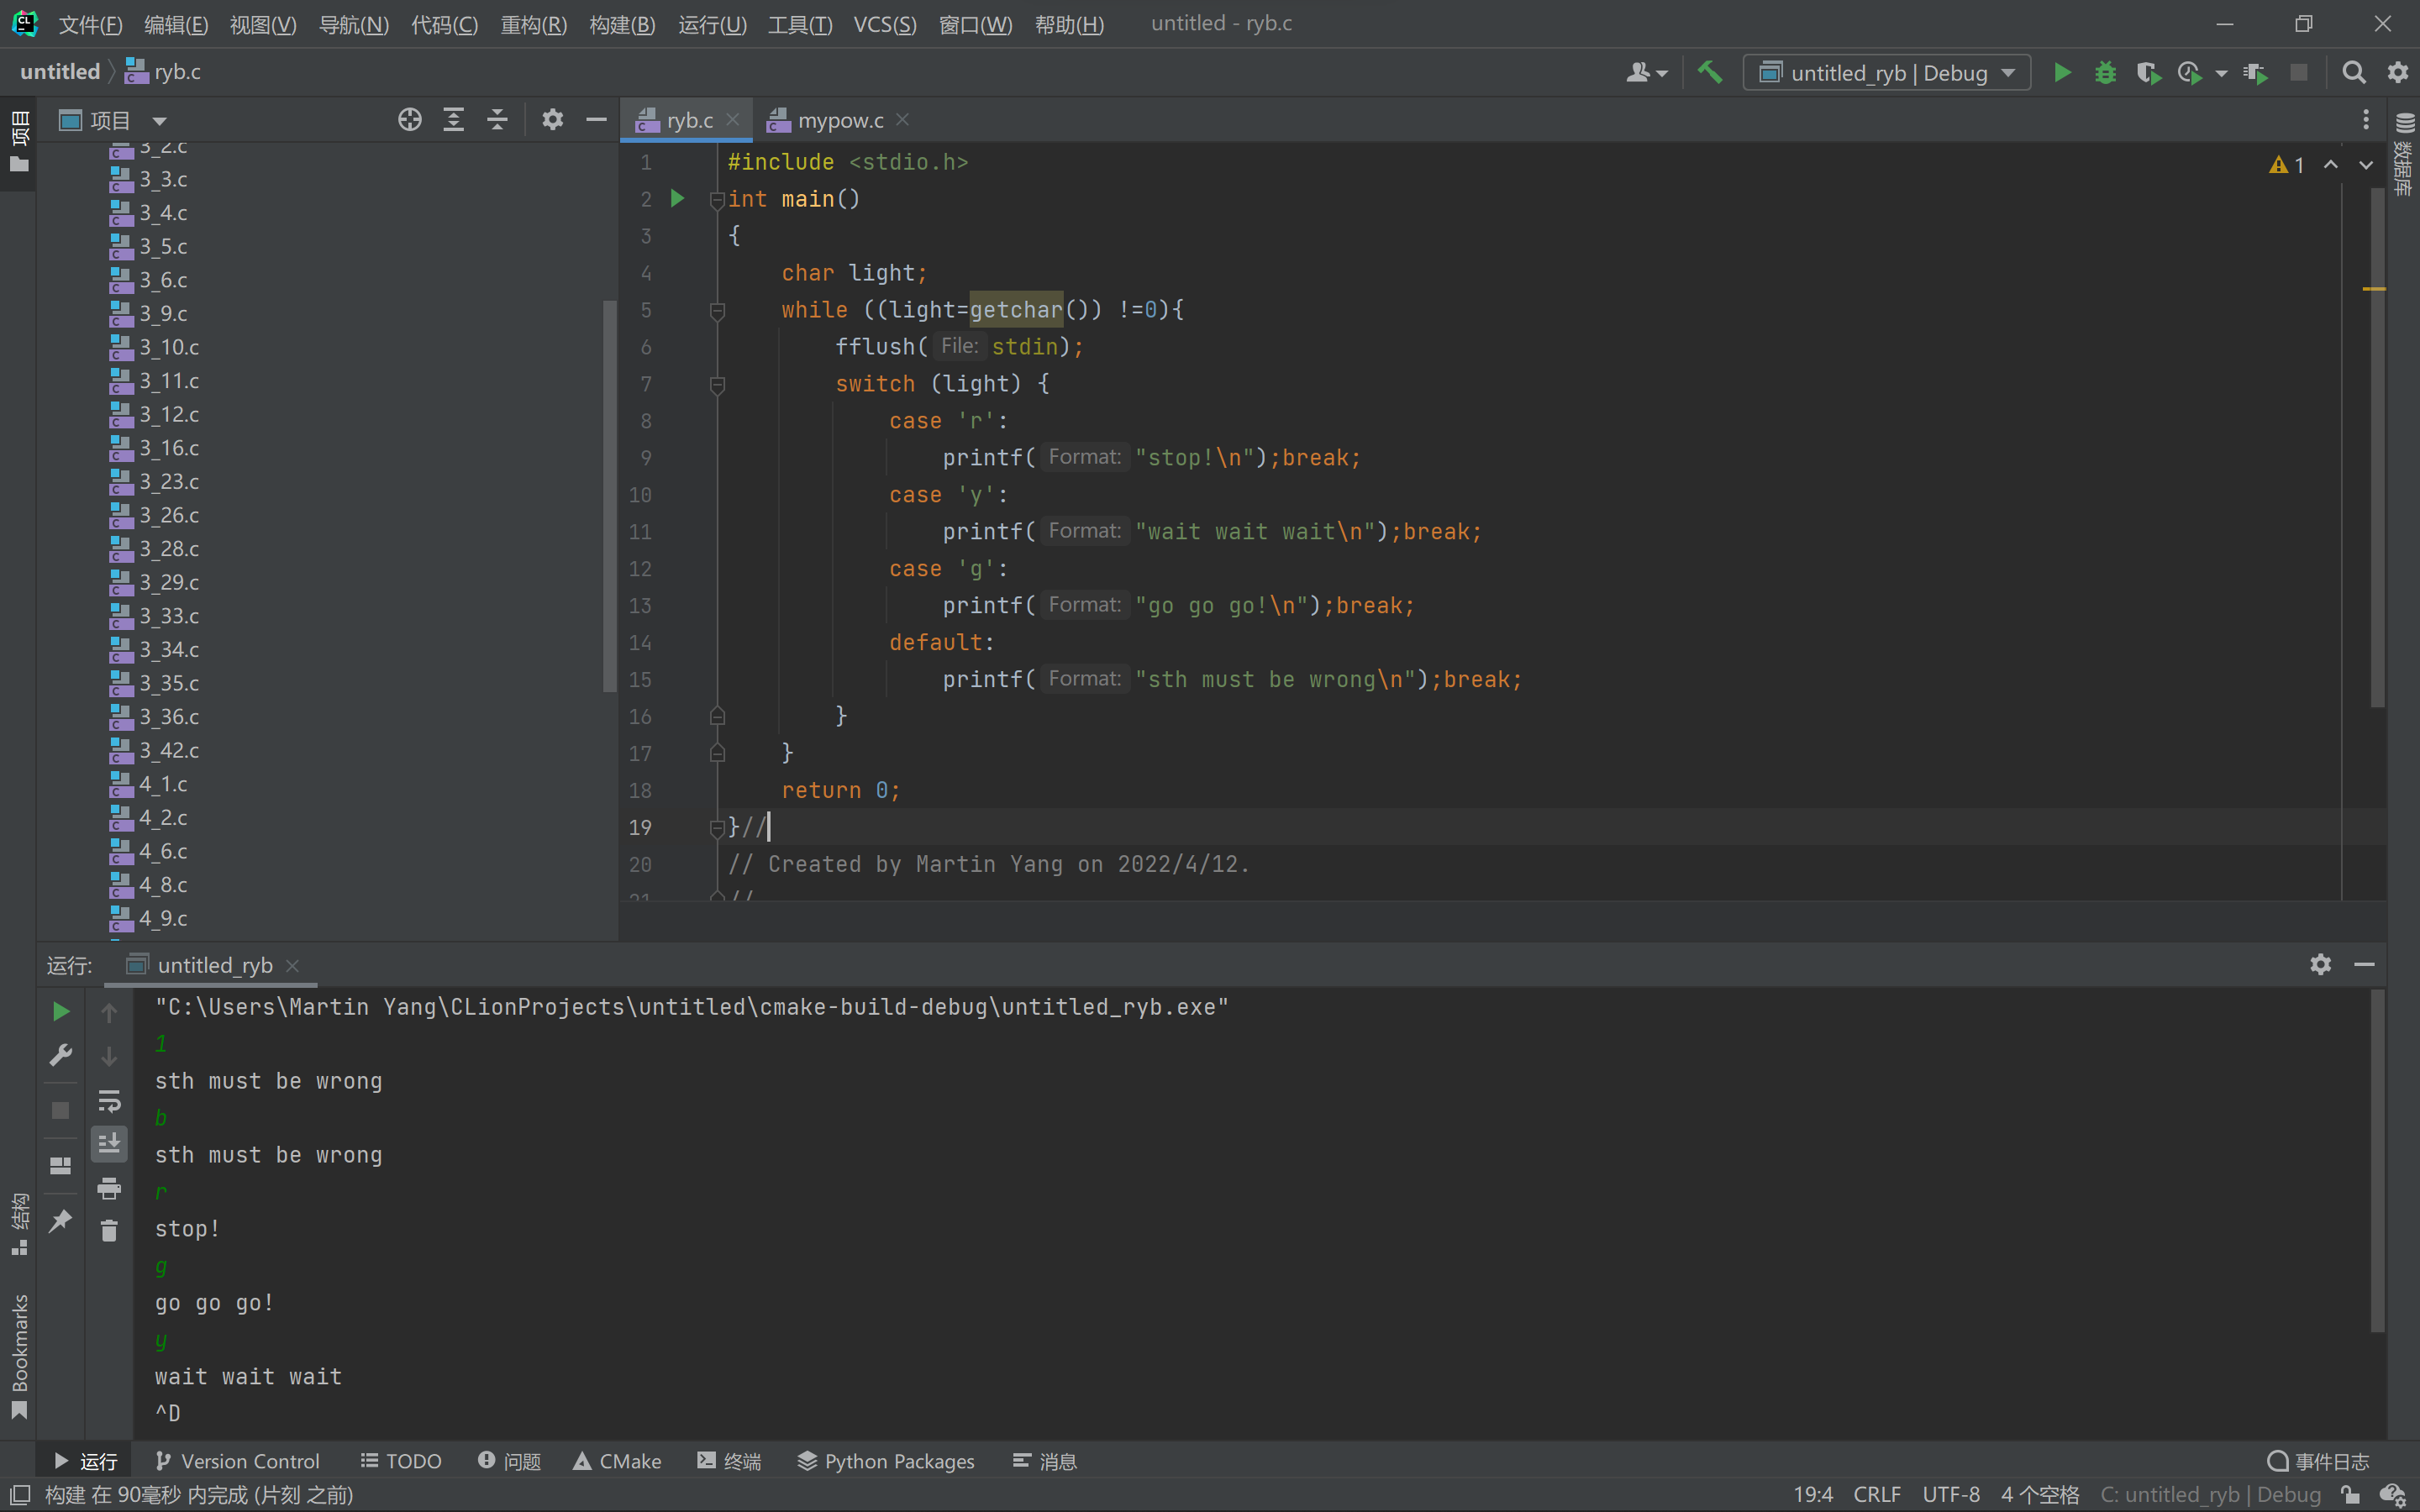Viewport: 2420px width, 1512px height.
Task: Toggle scroll to end in the run console
Action: point(109,1143)
